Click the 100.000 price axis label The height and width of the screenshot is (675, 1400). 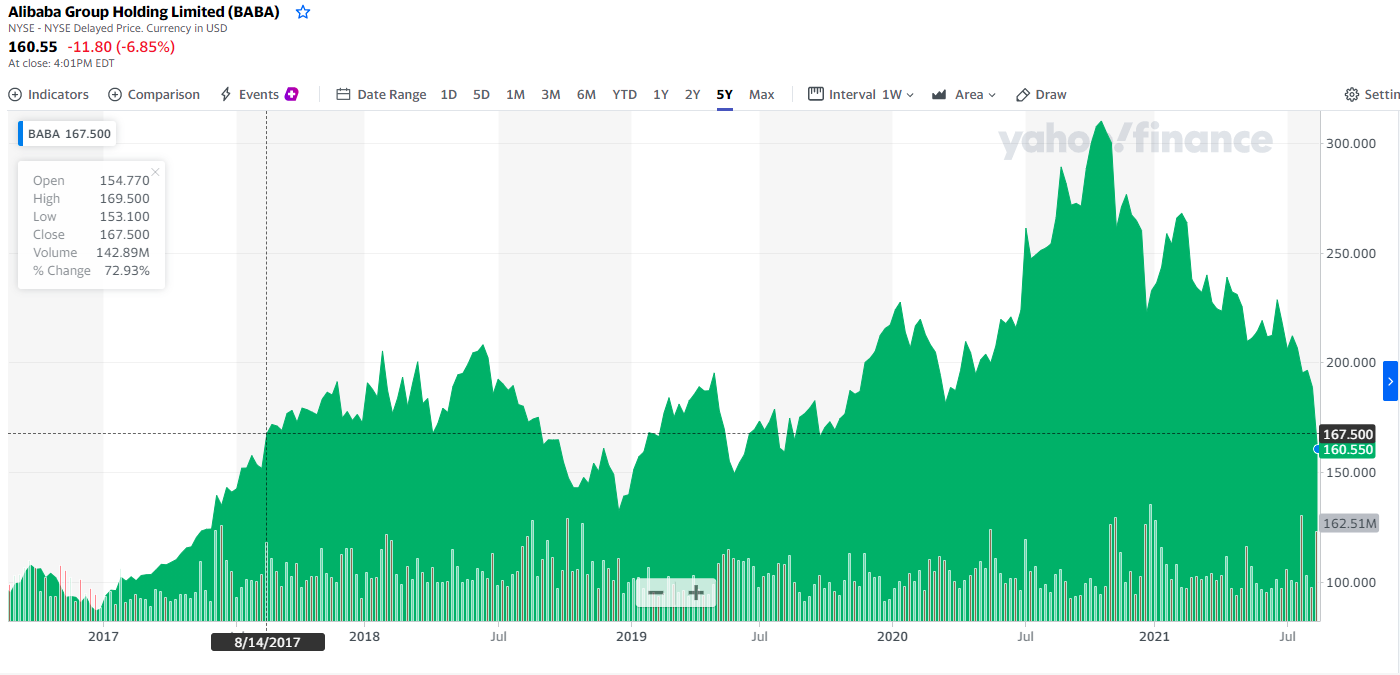click(x=1352, y=582)
